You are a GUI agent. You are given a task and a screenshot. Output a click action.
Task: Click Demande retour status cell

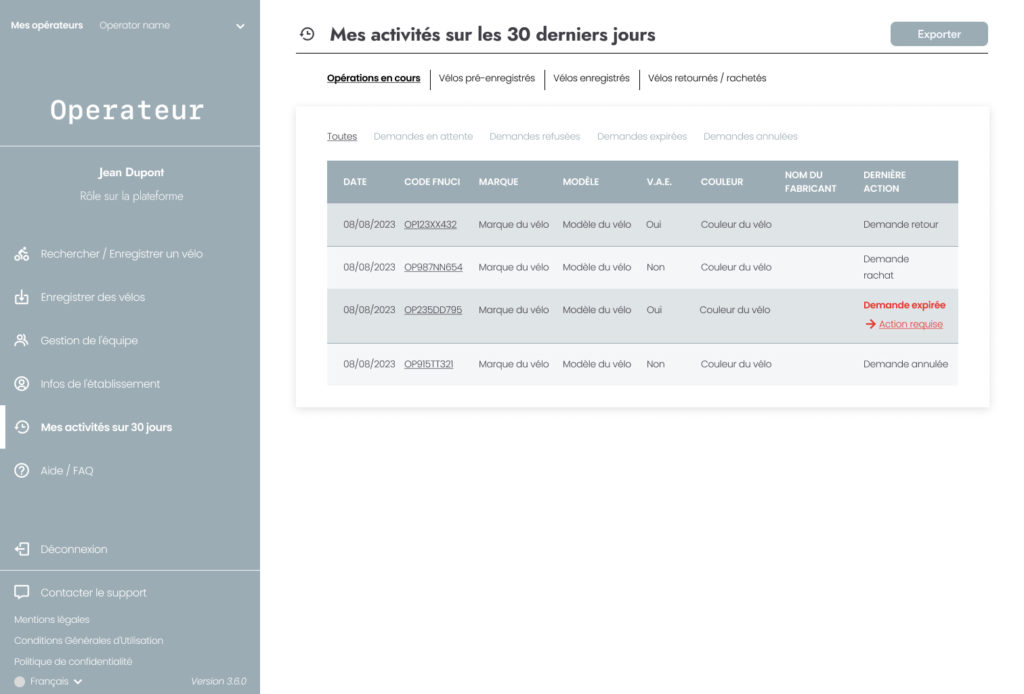coord(901,225)
